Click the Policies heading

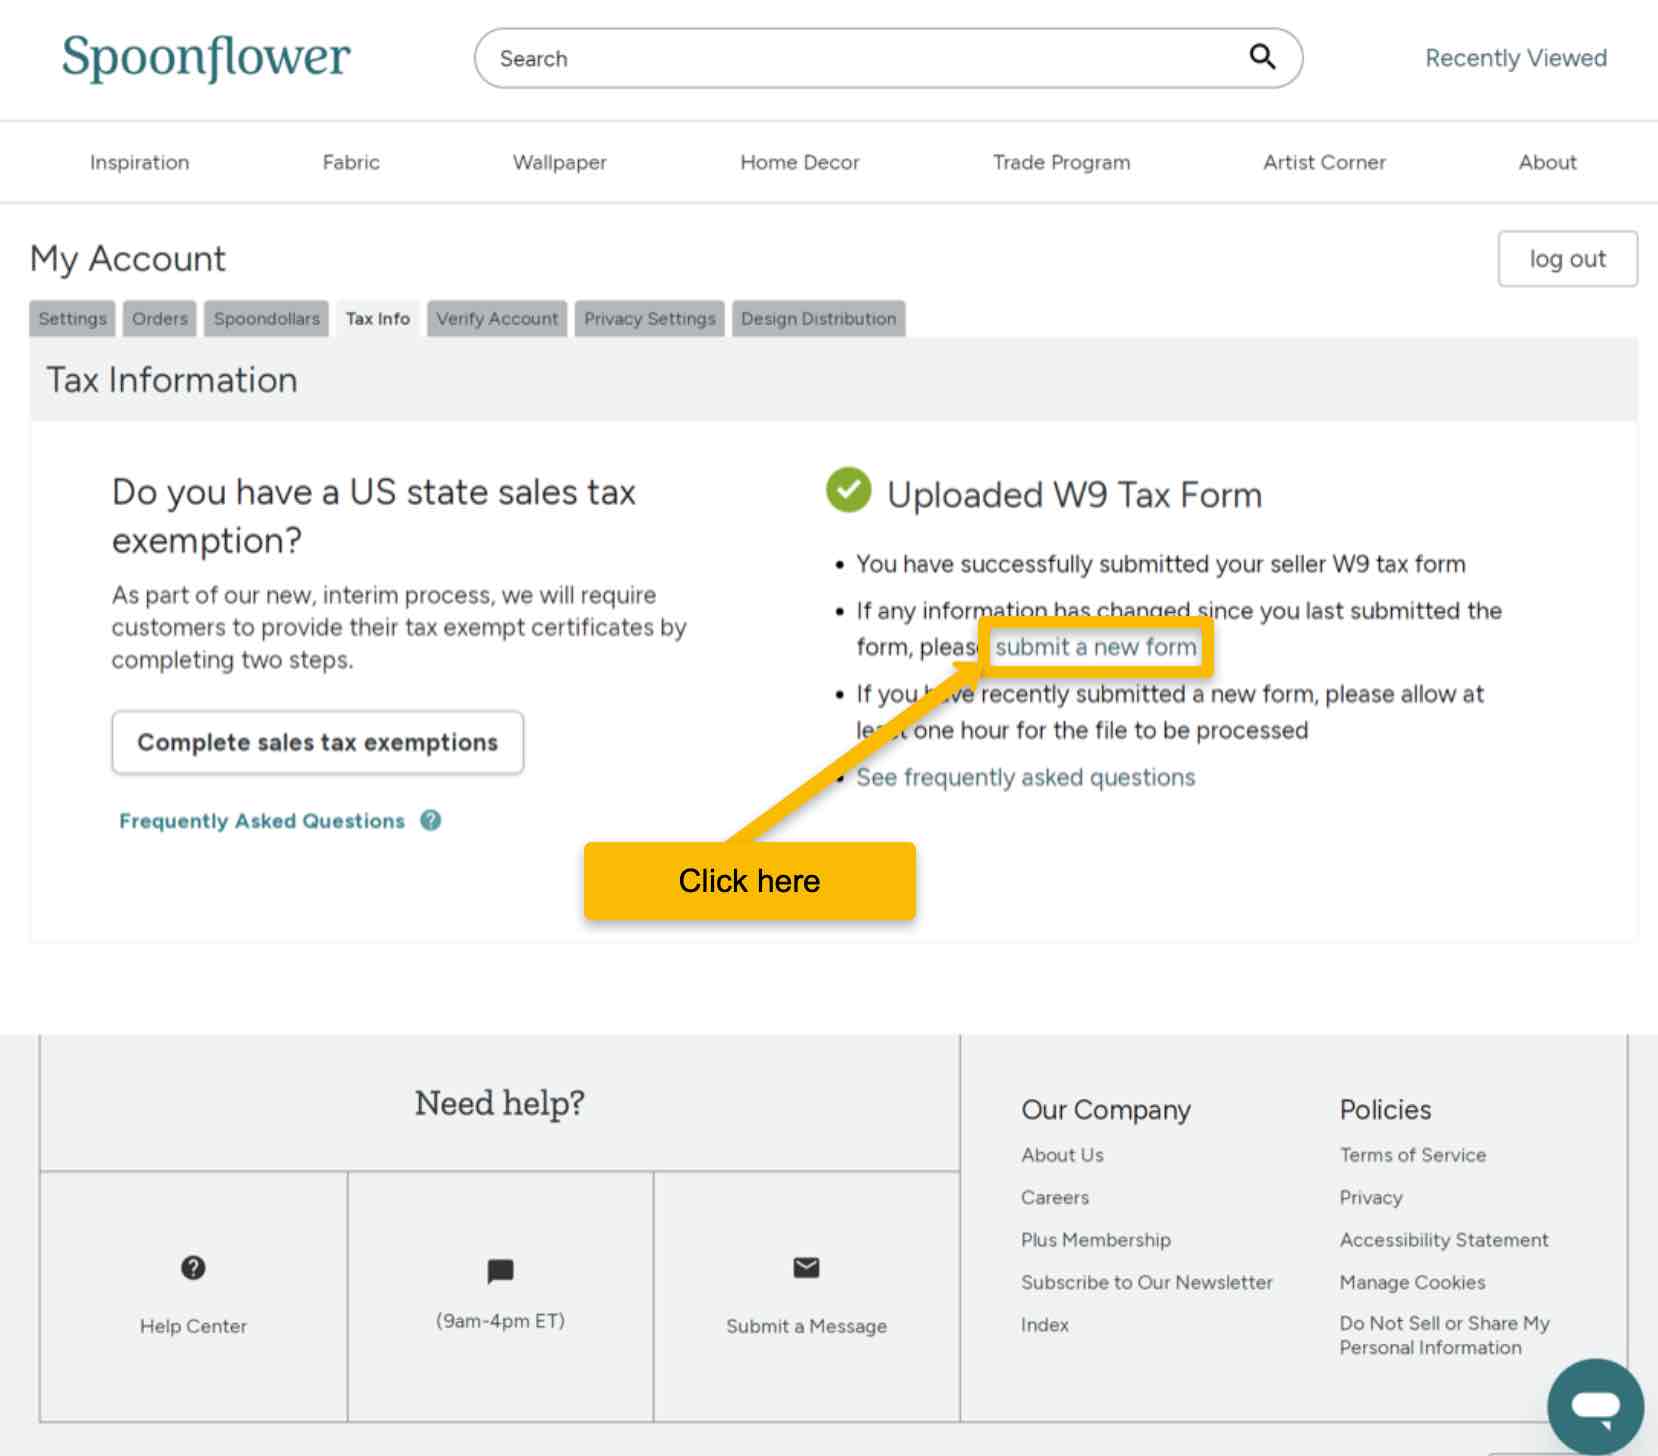[x=1385, y=1110]
